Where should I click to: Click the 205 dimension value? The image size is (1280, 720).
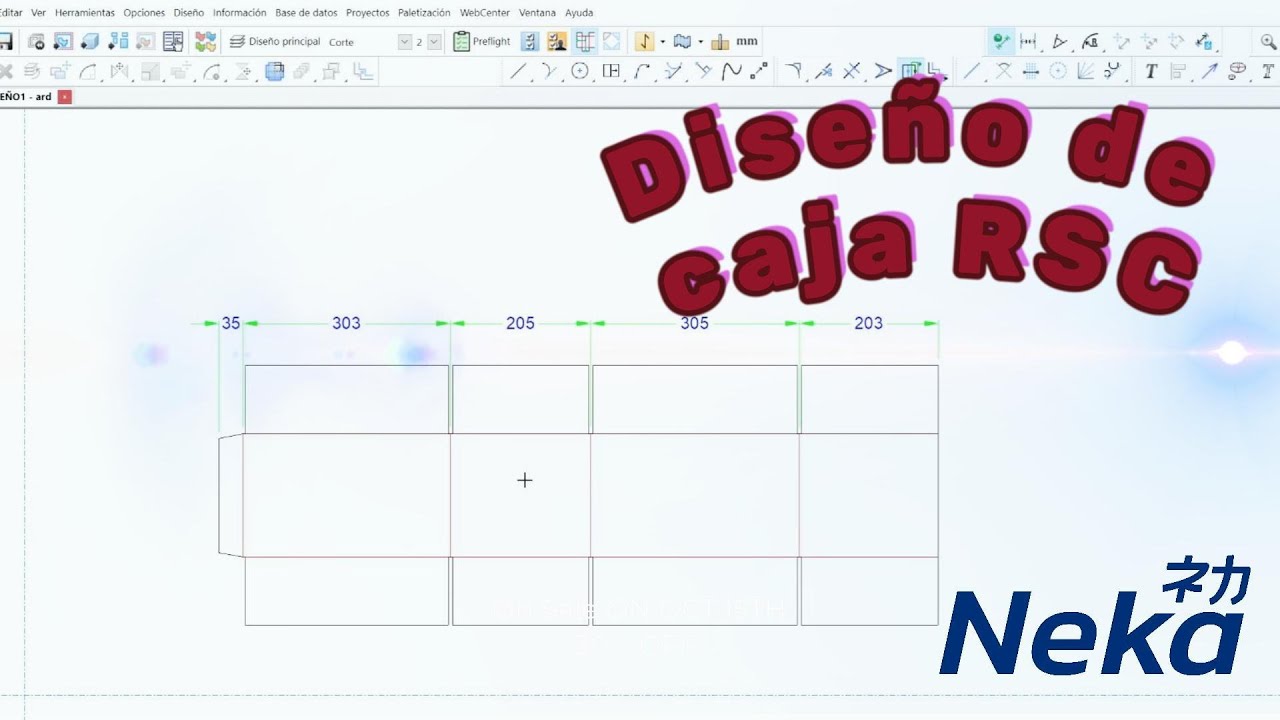520,323
